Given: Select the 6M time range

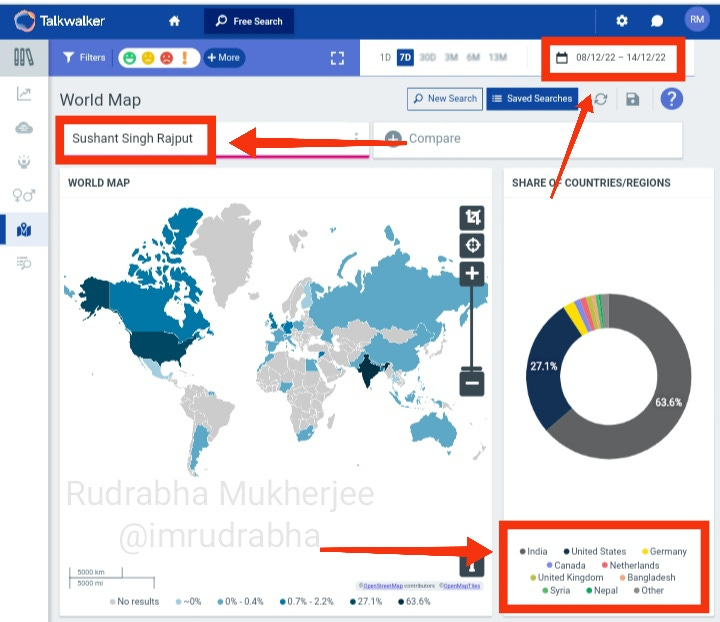Looking at the screenshot, I should (x=473, y=57).
